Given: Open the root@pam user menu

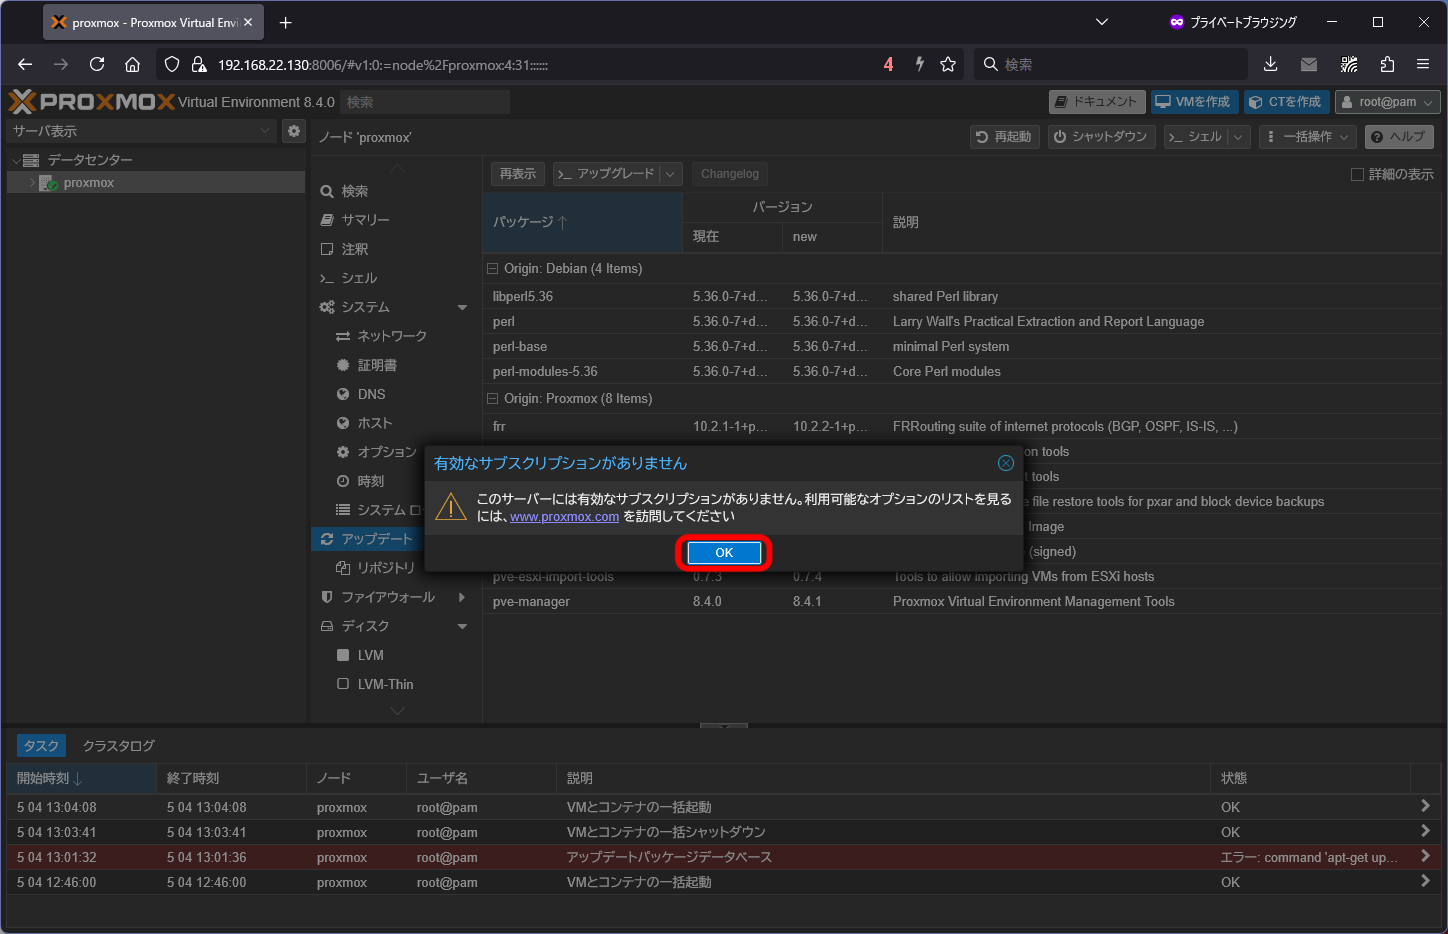Looking at the screenshot, I should click(1388, 102).
